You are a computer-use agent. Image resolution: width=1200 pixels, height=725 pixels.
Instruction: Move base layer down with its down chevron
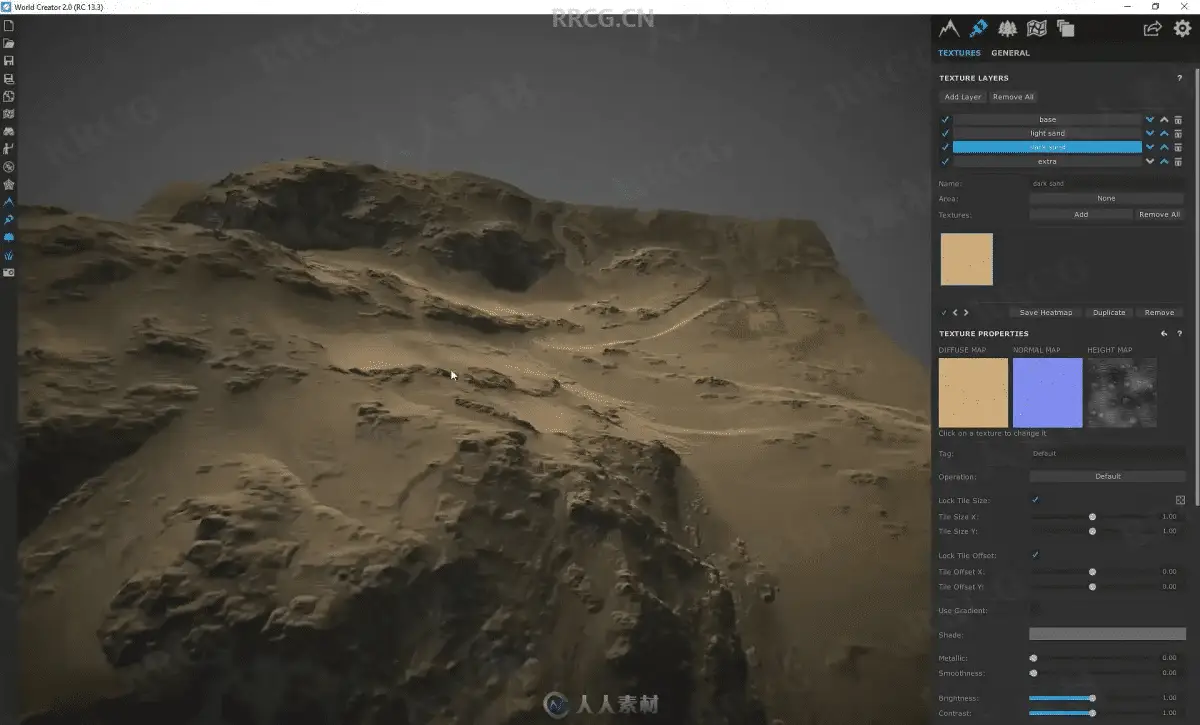pos(1150,119)
